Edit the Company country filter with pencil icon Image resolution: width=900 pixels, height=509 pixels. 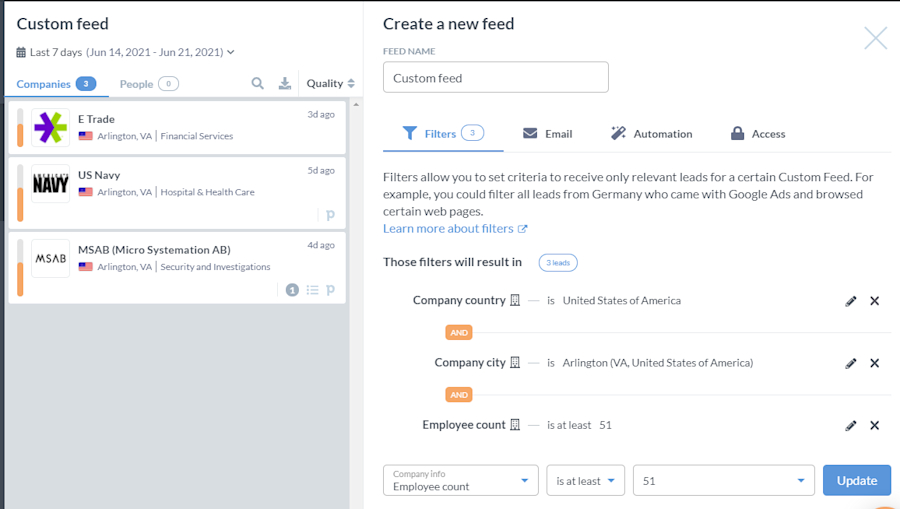851,301
